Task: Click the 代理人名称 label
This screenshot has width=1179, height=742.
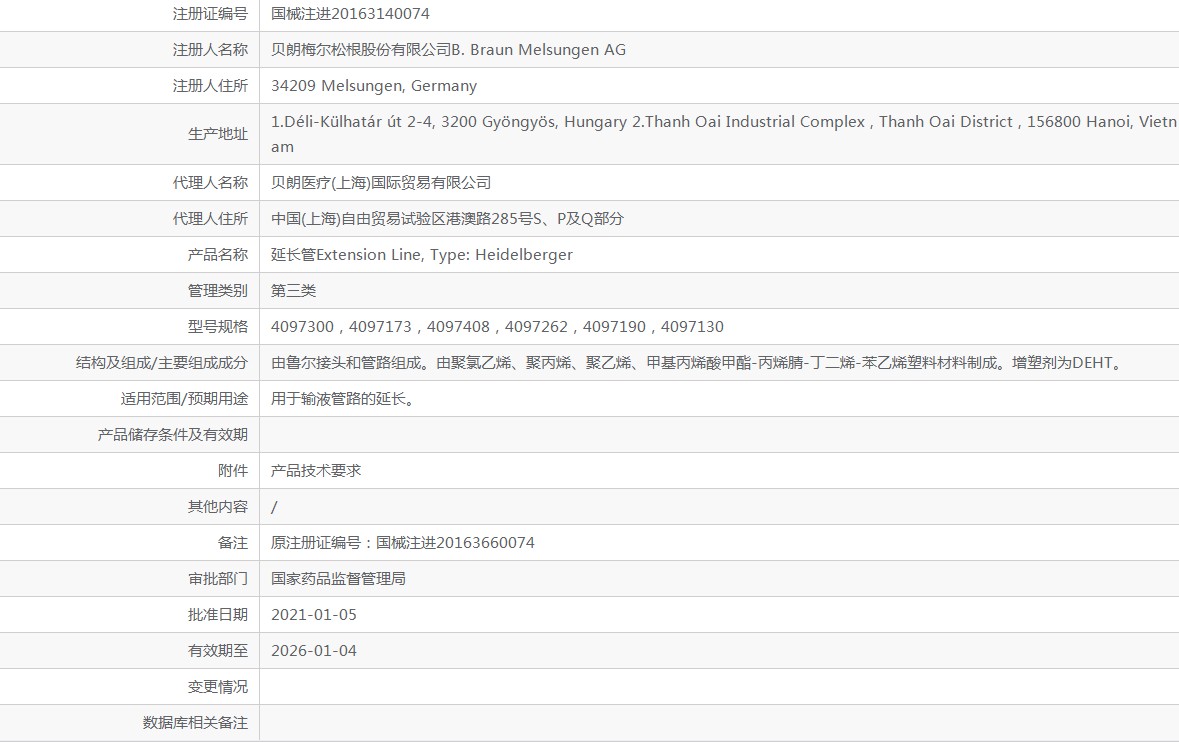Action: point(210,183)
